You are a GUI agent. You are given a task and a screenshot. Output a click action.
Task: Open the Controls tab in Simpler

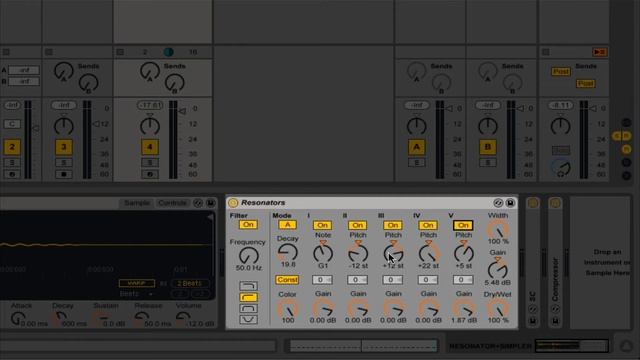[172, 203]
